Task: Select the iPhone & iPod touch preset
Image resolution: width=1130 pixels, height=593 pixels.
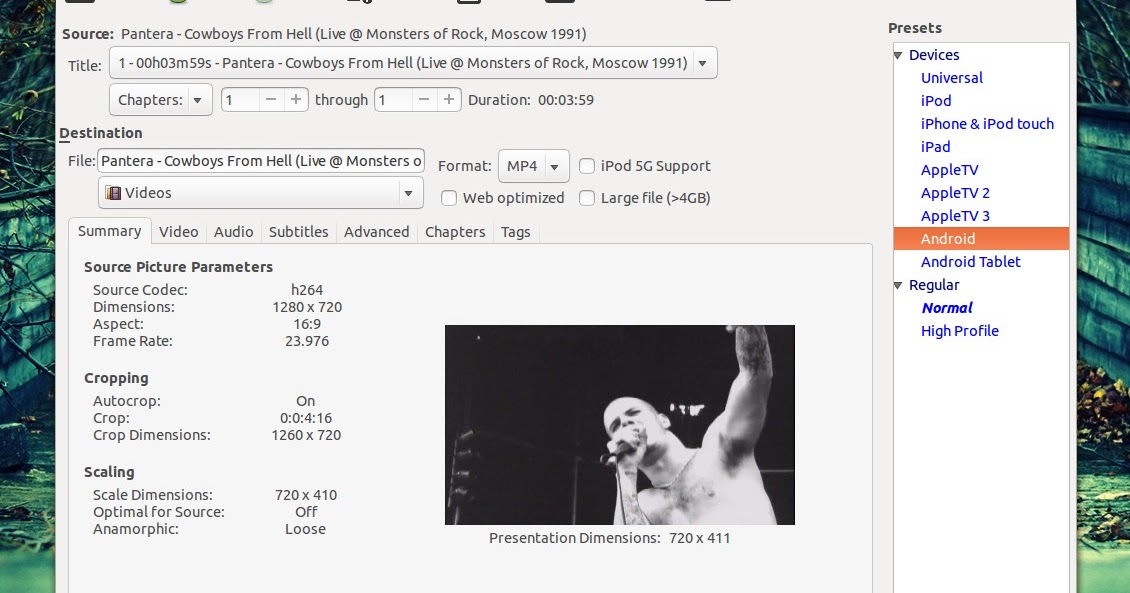Action: click(987, 124)
